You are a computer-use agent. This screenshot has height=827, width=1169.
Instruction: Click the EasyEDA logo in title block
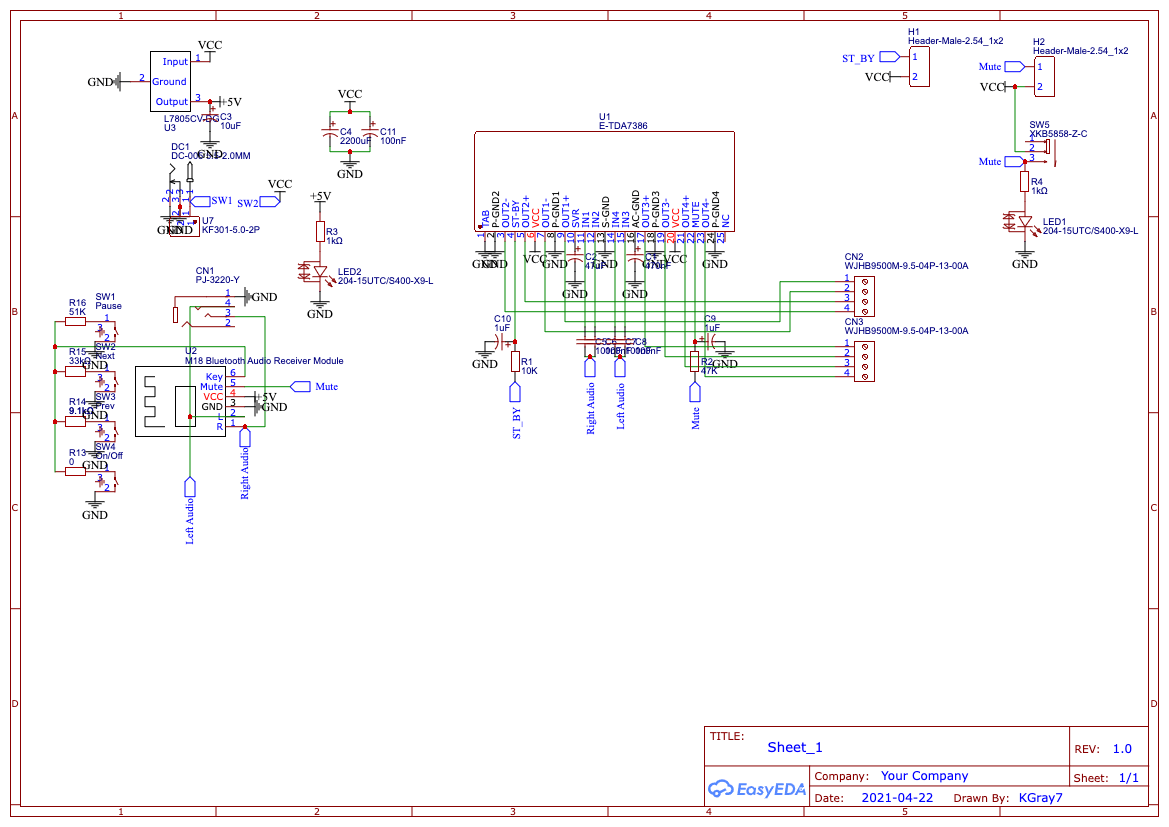coord(757,789)
